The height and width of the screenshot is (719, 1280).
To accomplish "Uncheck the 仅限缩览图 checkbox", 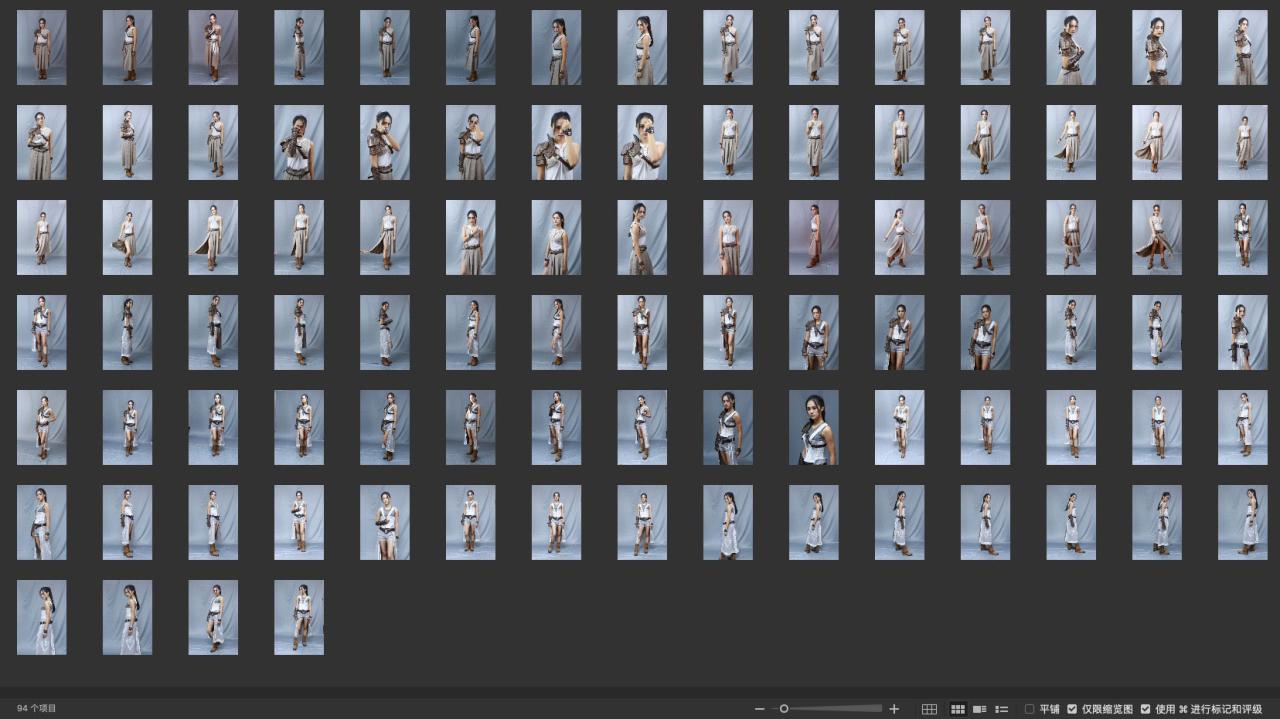I will (1072, 709).
